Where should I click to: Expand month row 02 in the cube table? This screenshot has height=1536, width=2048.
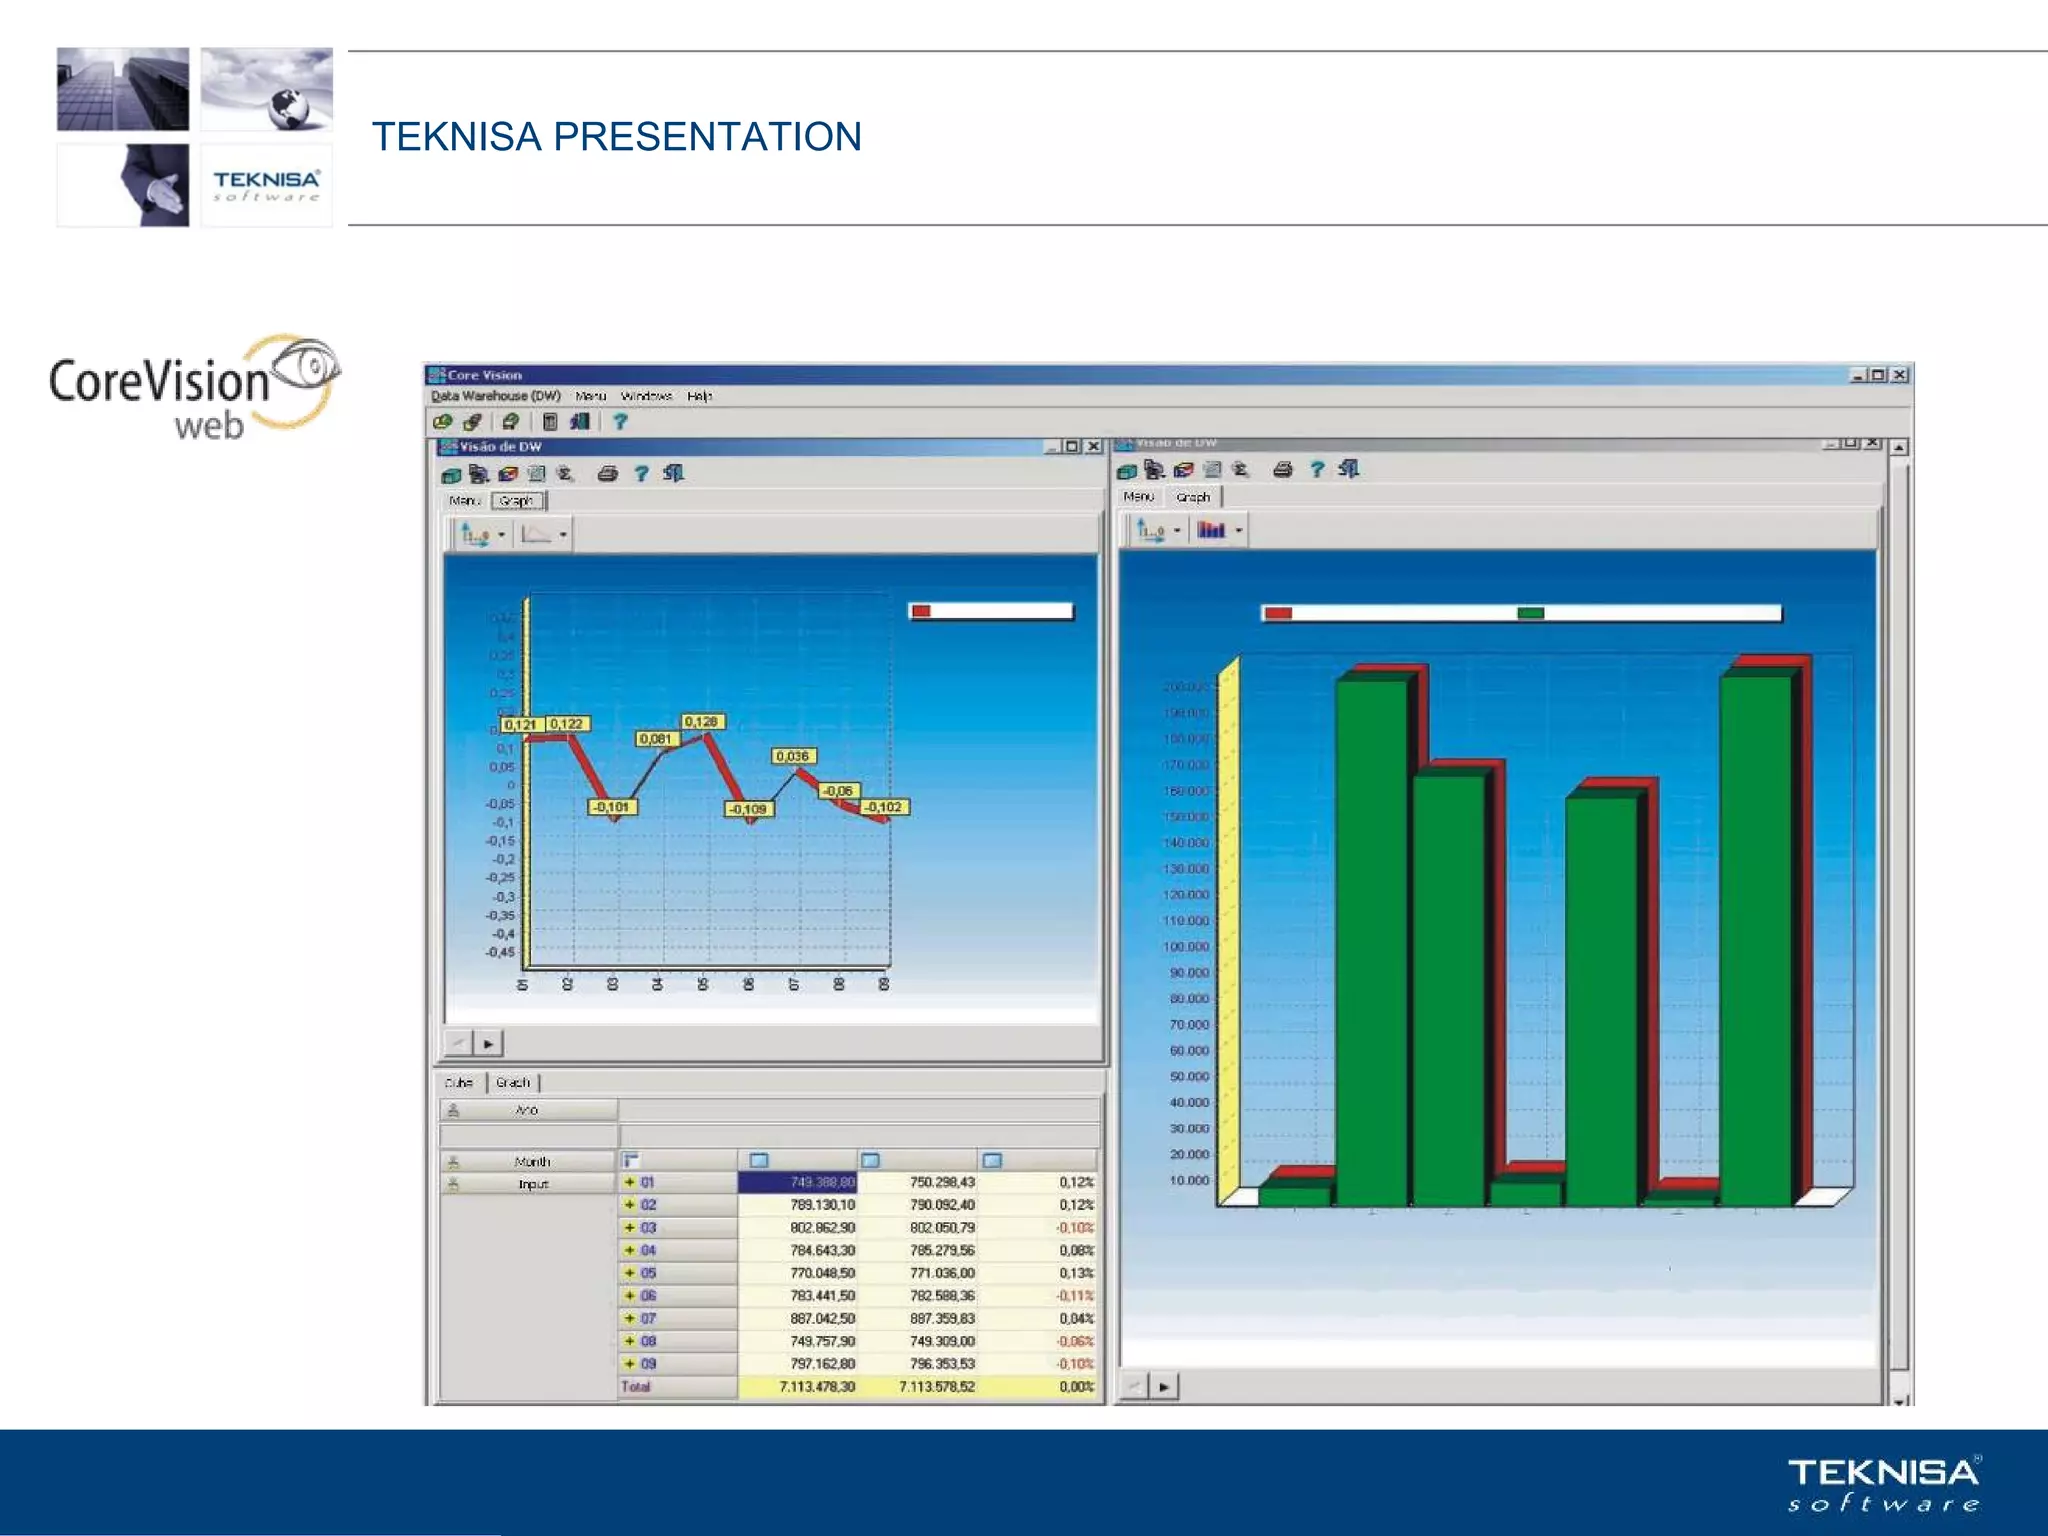tap(630, 1205)
